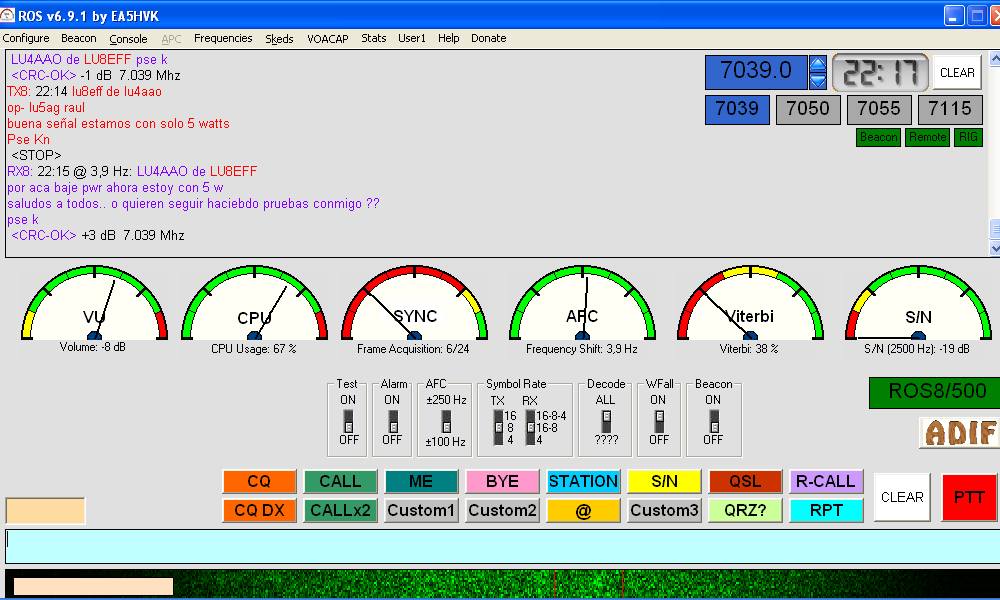Clear the transmit text with lower CLEAR button
Viewport: 1000px width, 600px height.
coord(902,497)
